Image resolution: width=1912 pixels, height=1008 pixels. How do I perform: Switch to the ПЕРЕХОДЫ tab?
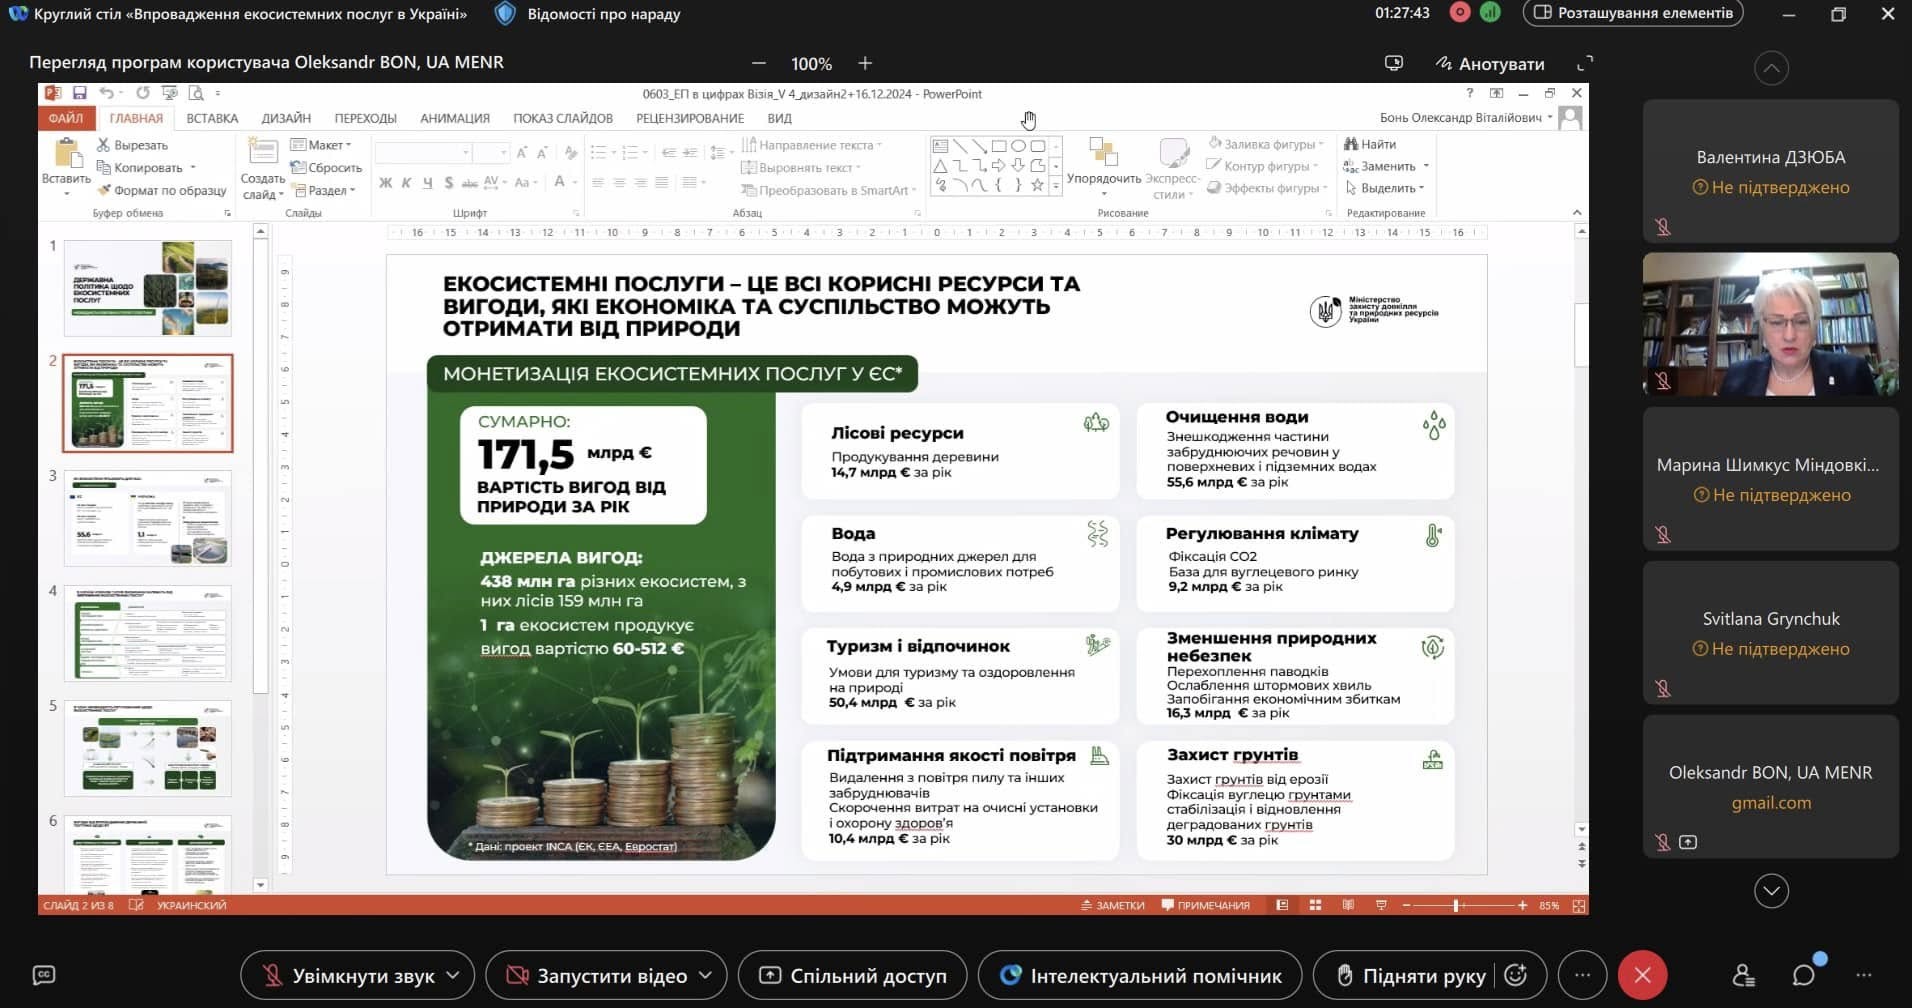coord(365,118)
